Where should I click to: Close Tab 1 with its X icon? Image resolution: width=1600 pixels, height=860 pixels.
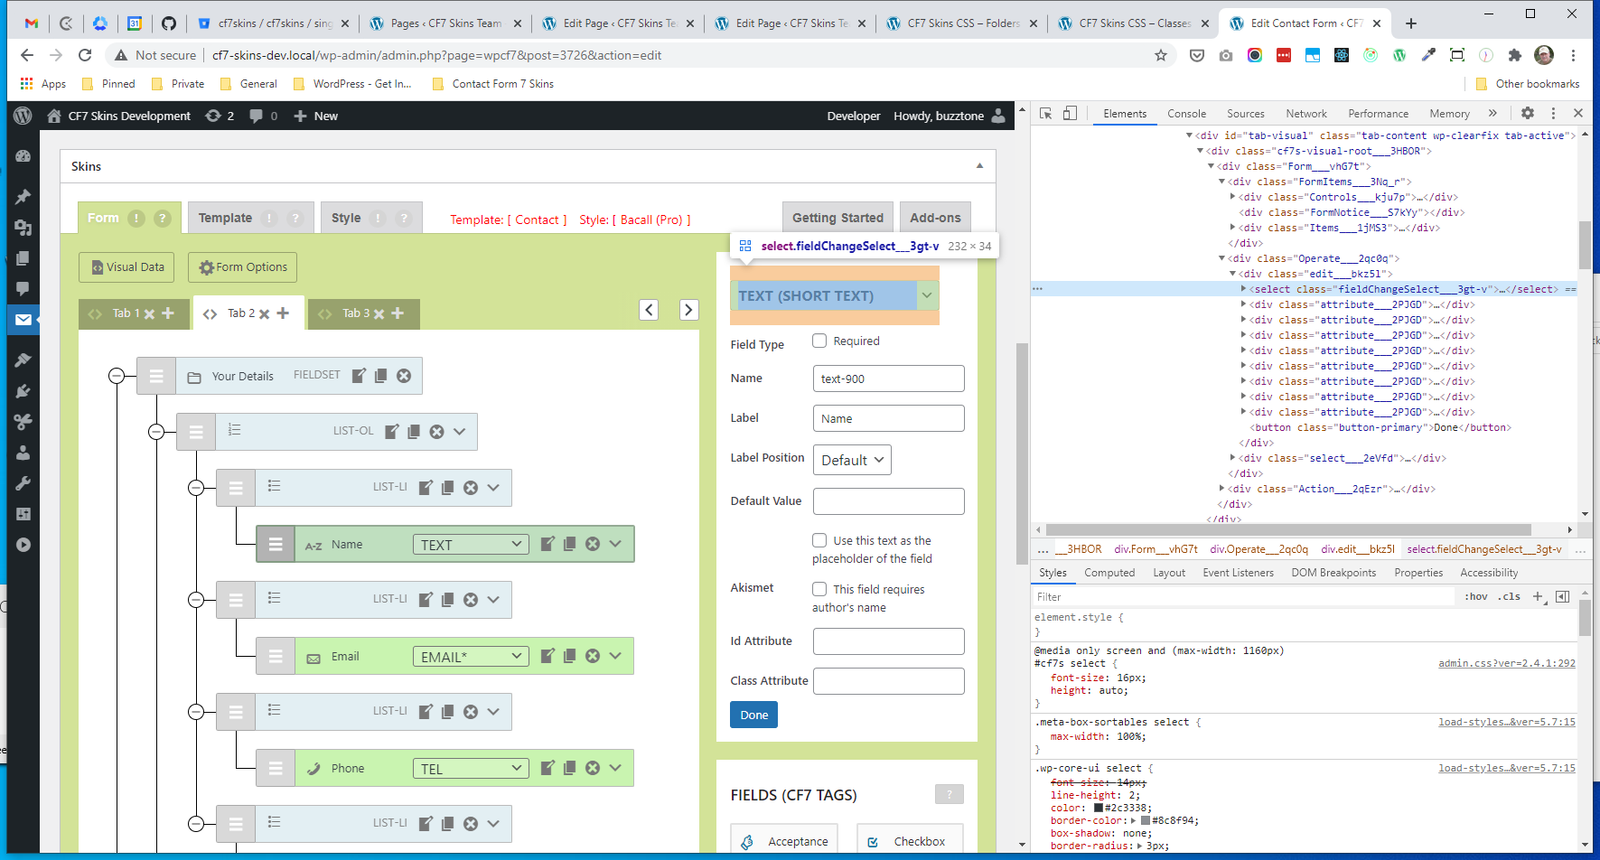click(x=149, y=314)
